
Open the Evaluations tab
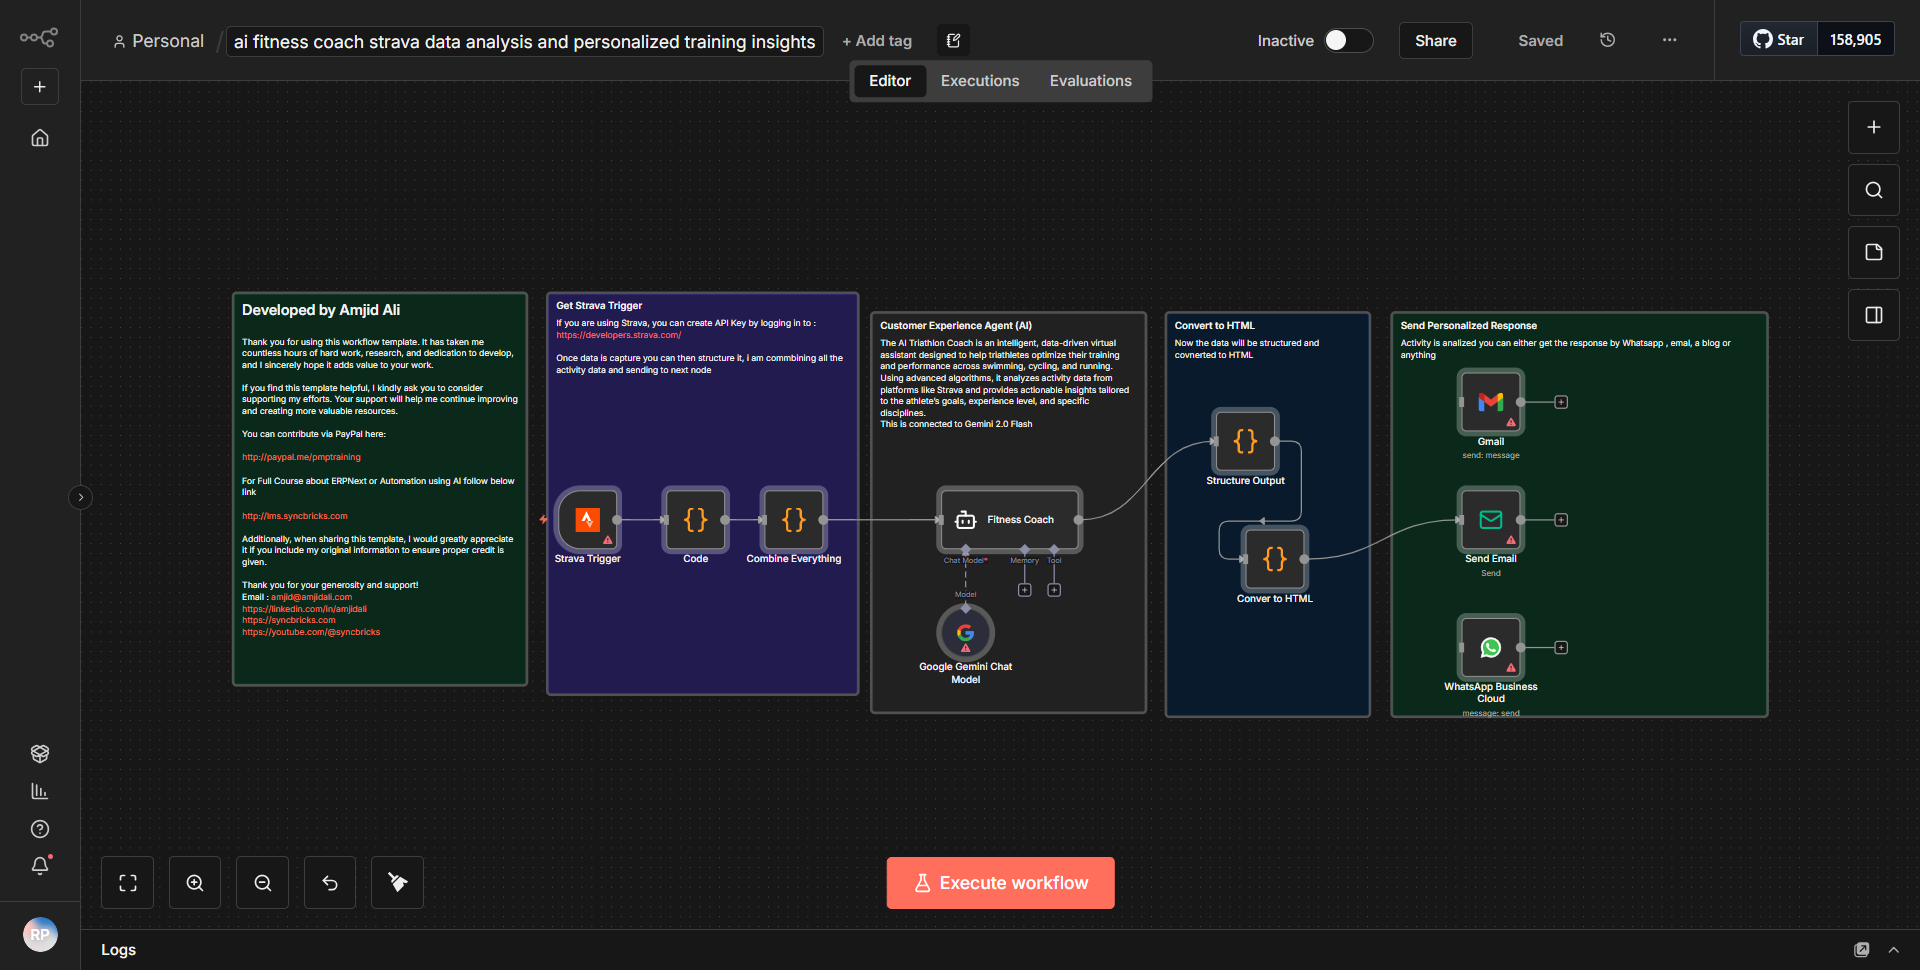(x=1090, y=80)
